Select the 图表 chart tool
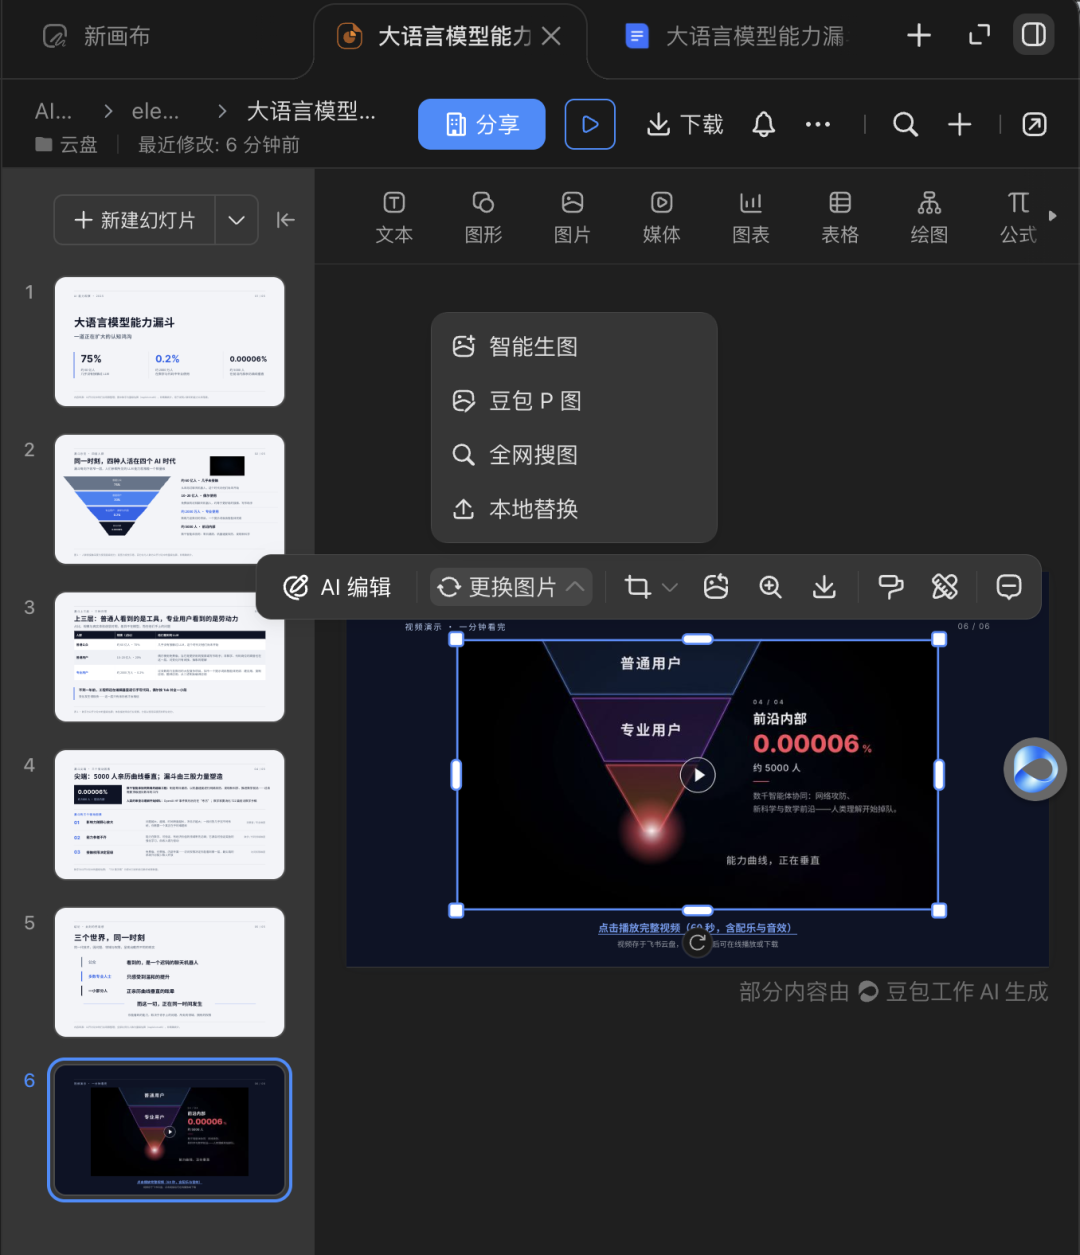The width and height of the screenshot is (1080, 1255). tap(751, 217)
